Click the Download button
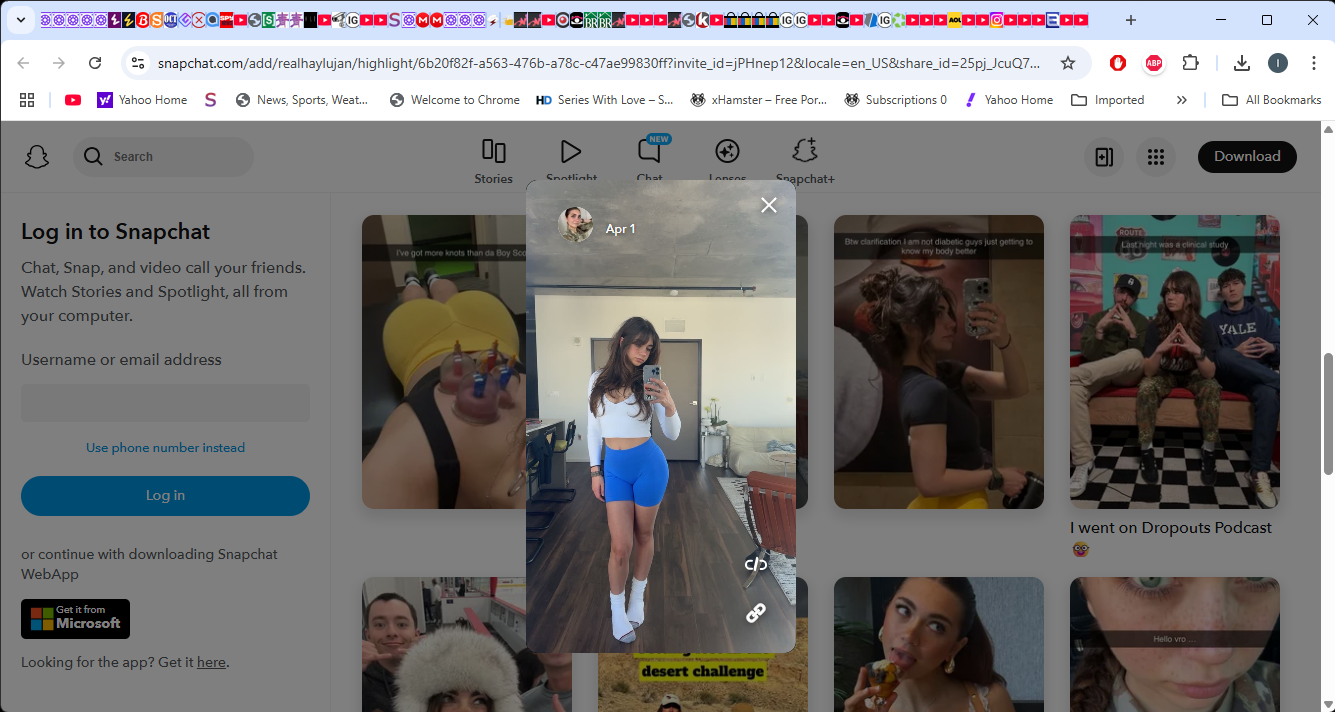1335x712 pixels. click(x=1247, y=156)
